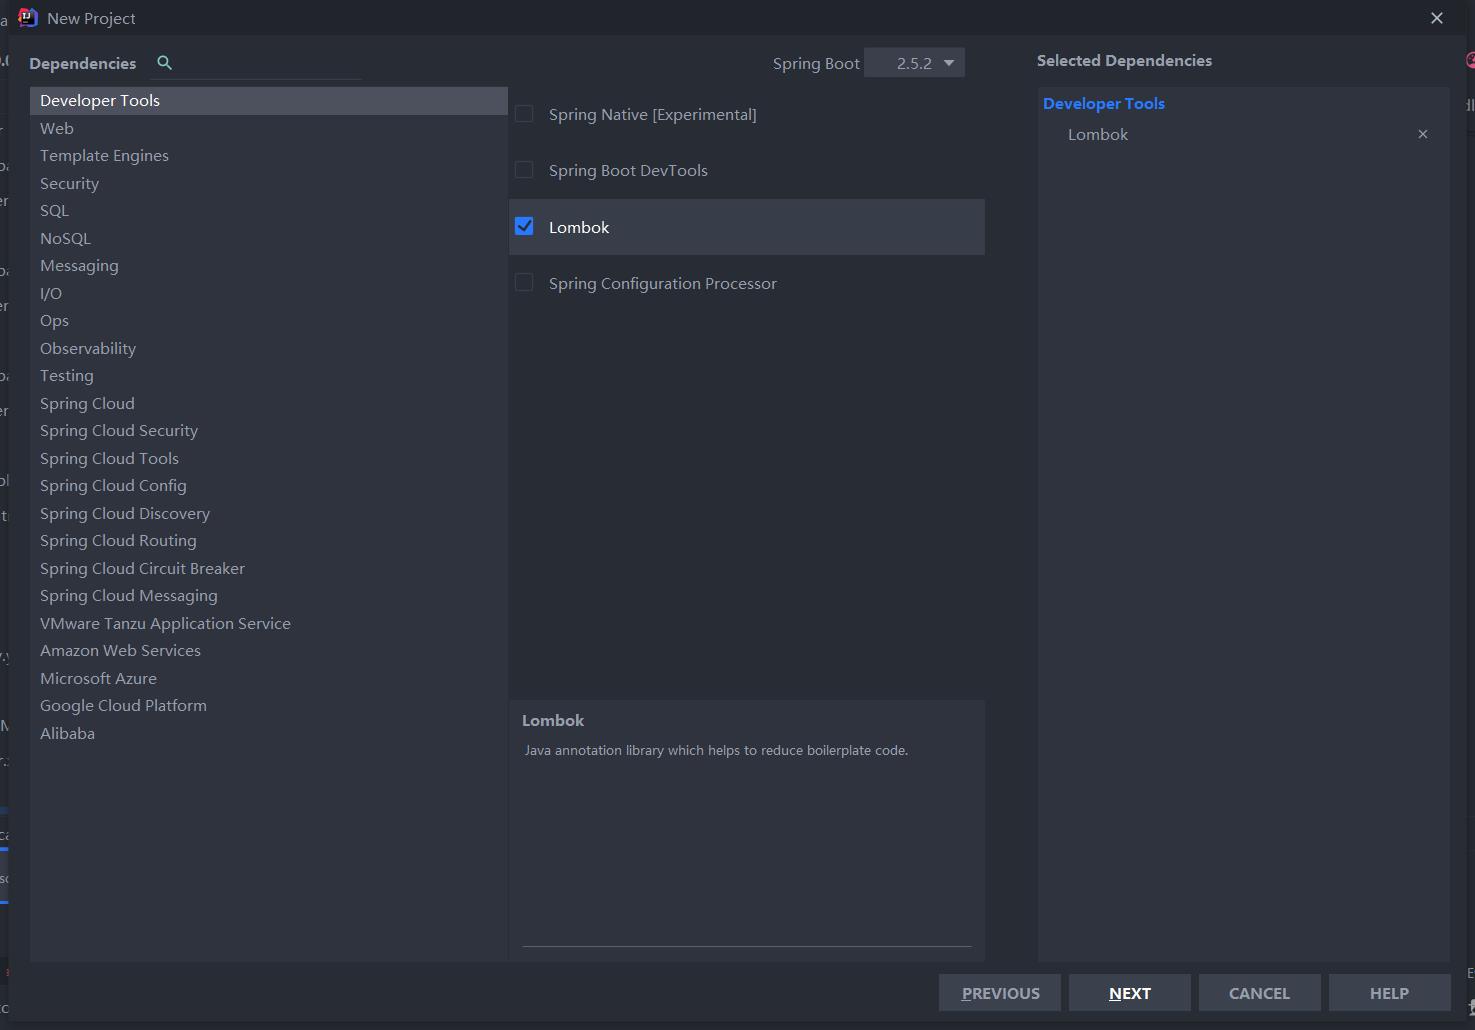Screen dimensions: 1475x1030
Task: Select the Spring Boot DevTools label
Action: [628, 170]
